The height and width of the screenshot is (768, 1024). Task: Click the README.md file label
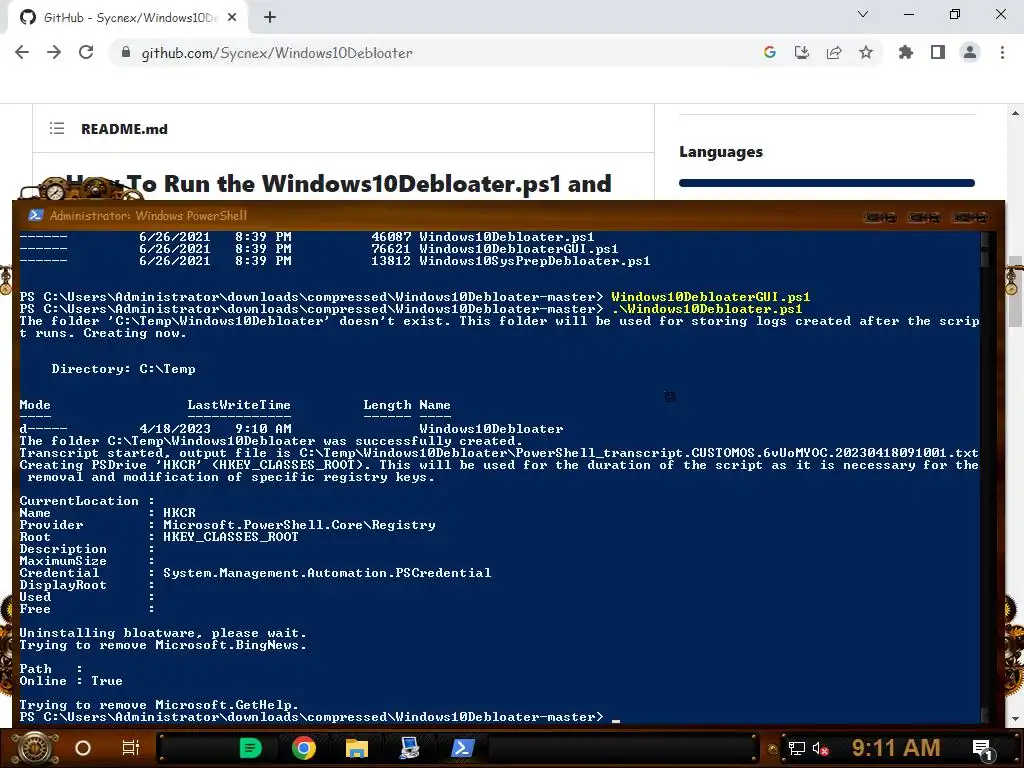pos(124,129)
